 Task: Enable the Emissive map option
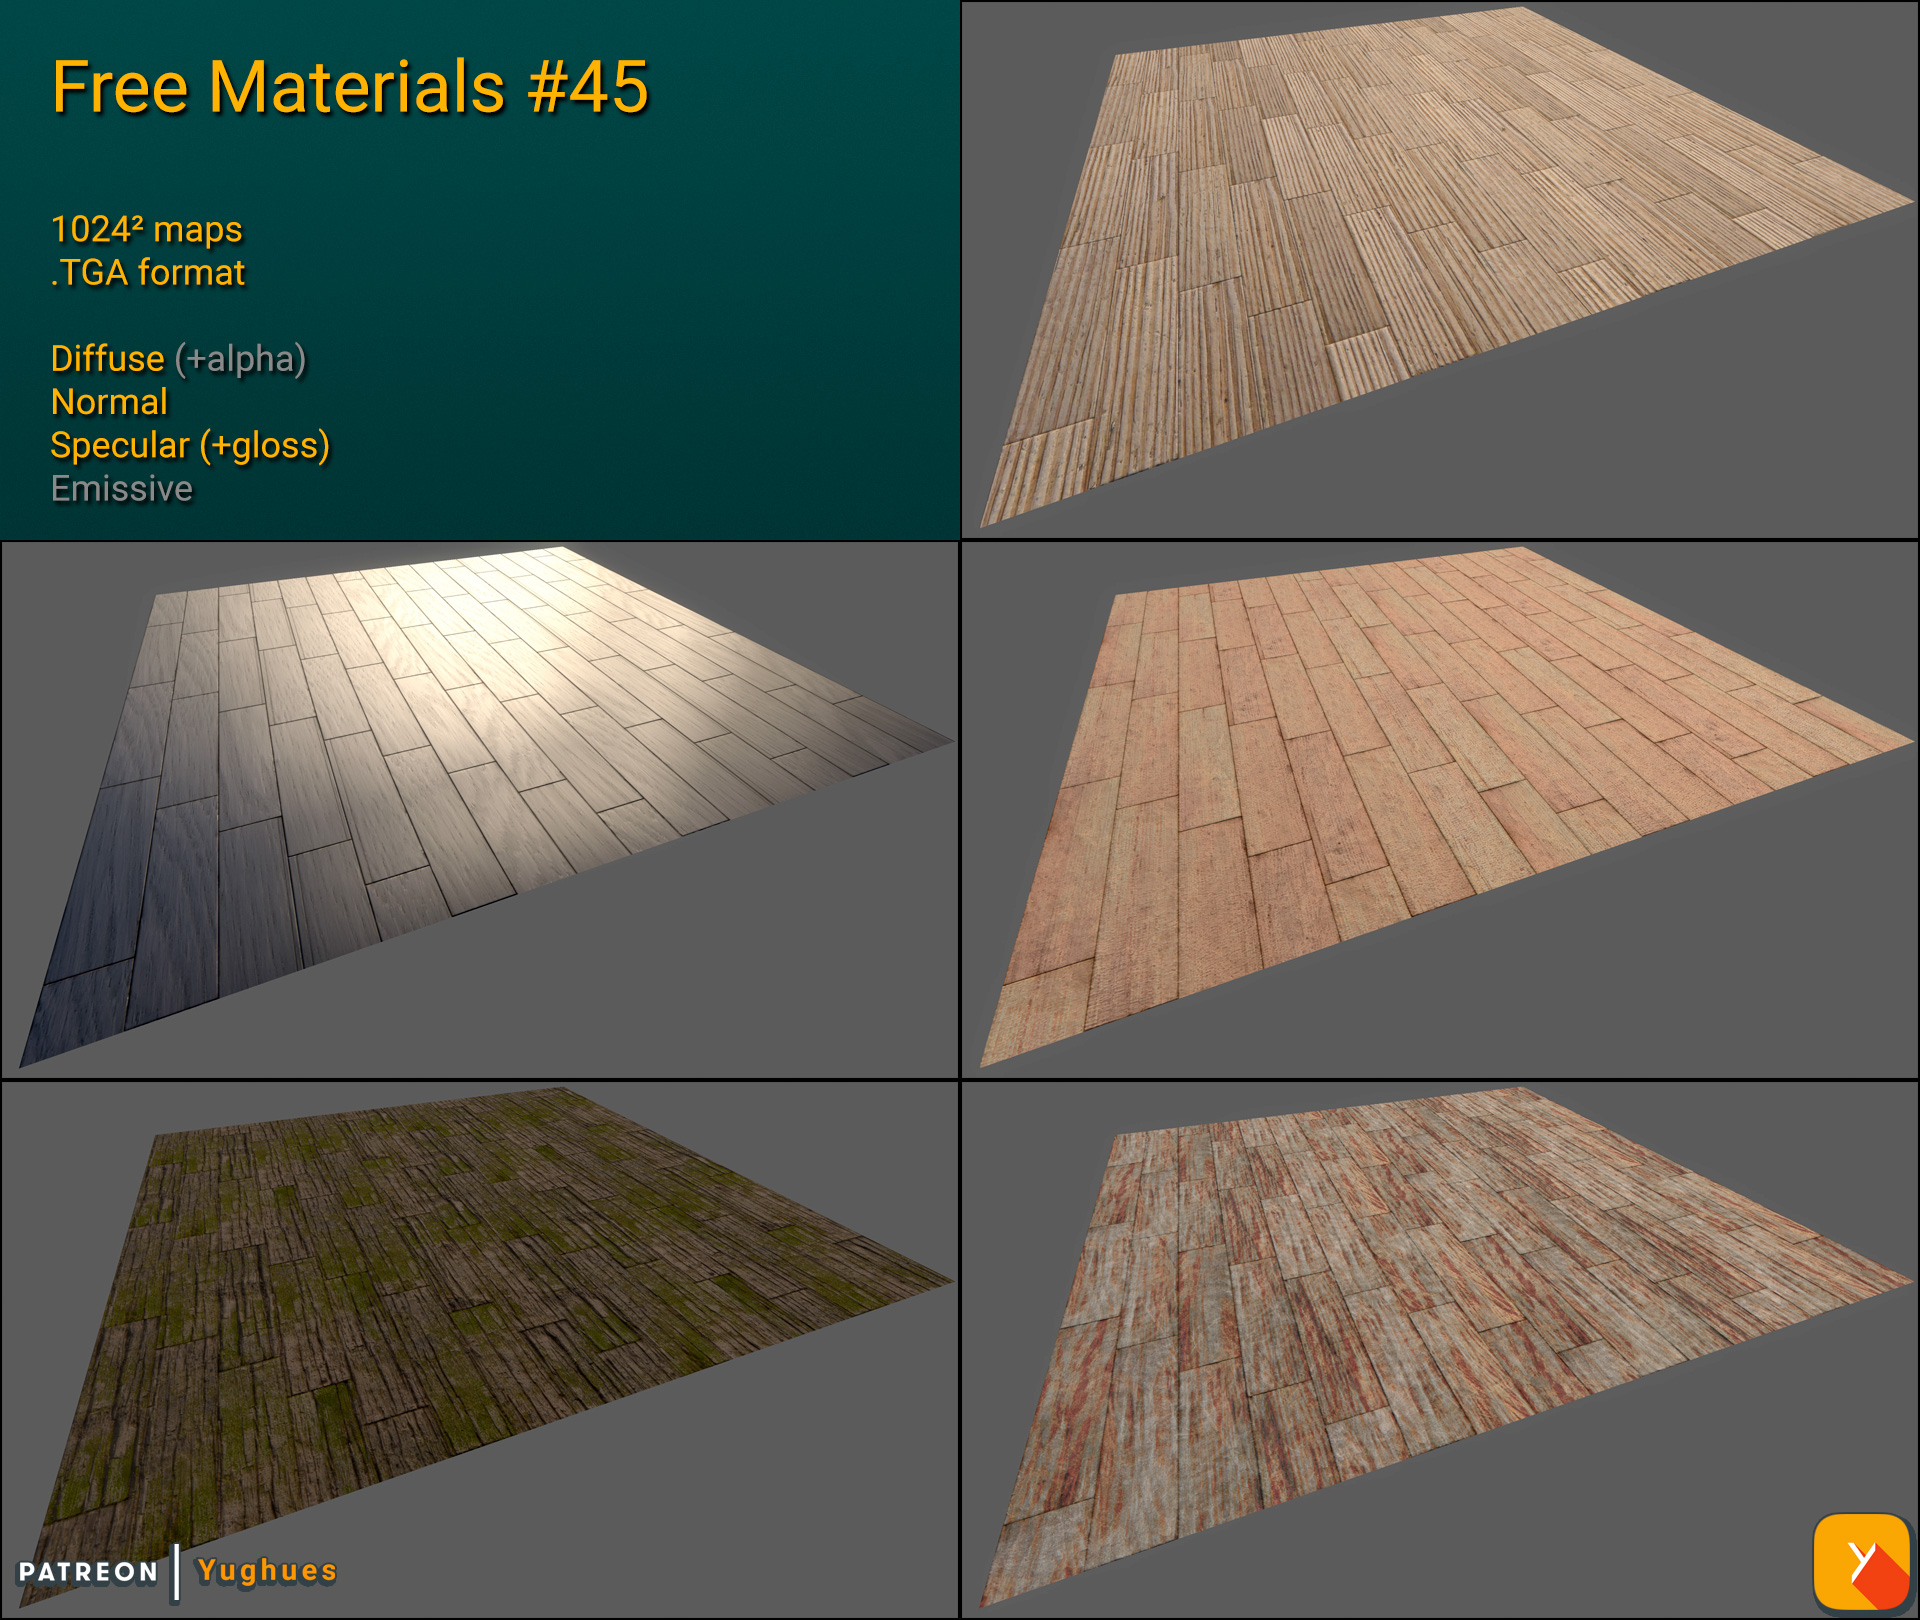[121, 489]
